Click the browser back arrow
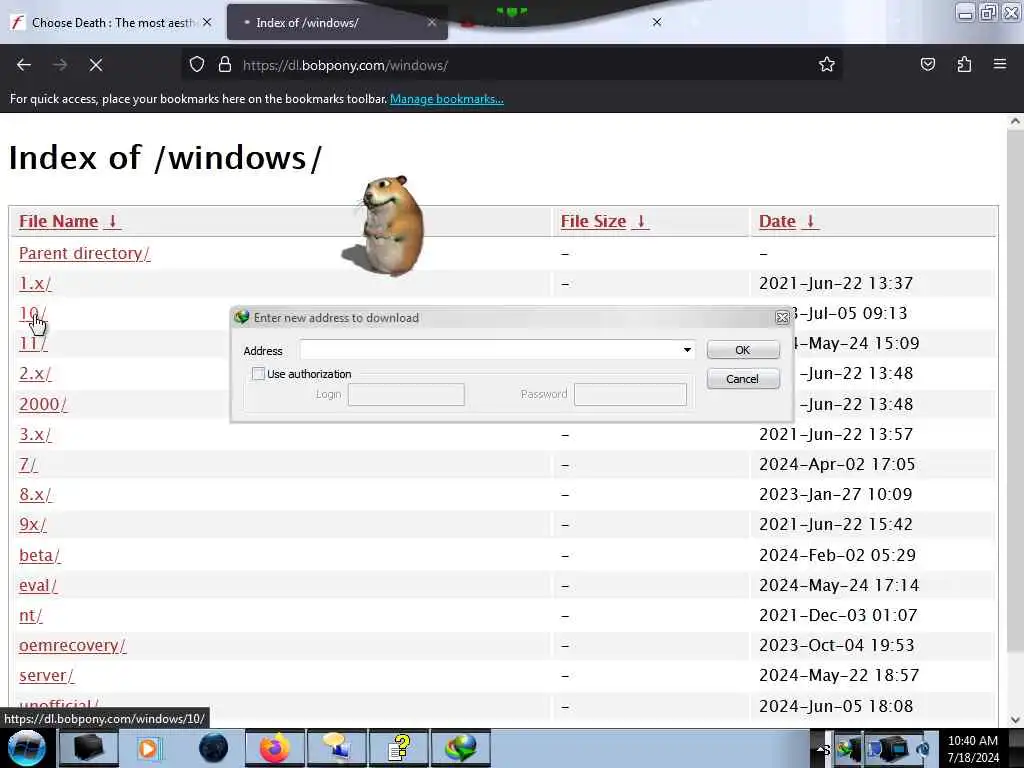The image size is (1024, 768). click(24, 65)
